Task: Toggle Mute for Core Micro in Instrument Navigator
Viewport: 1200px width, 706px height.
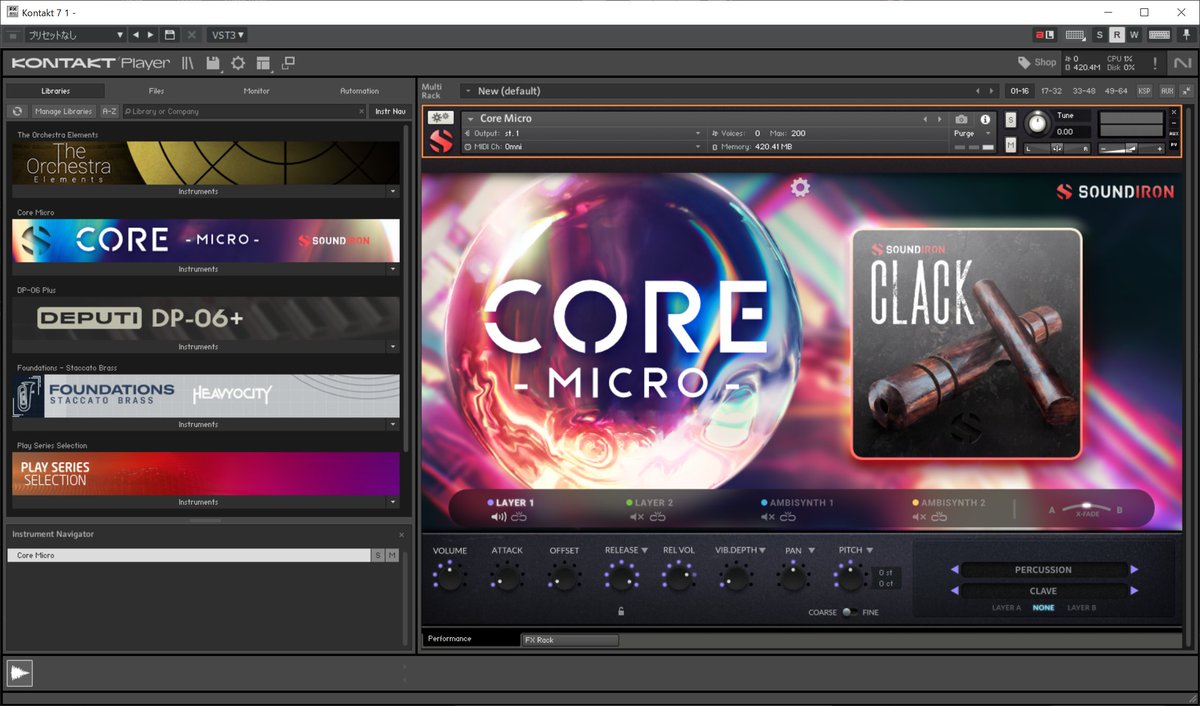Action: point(392,555)
